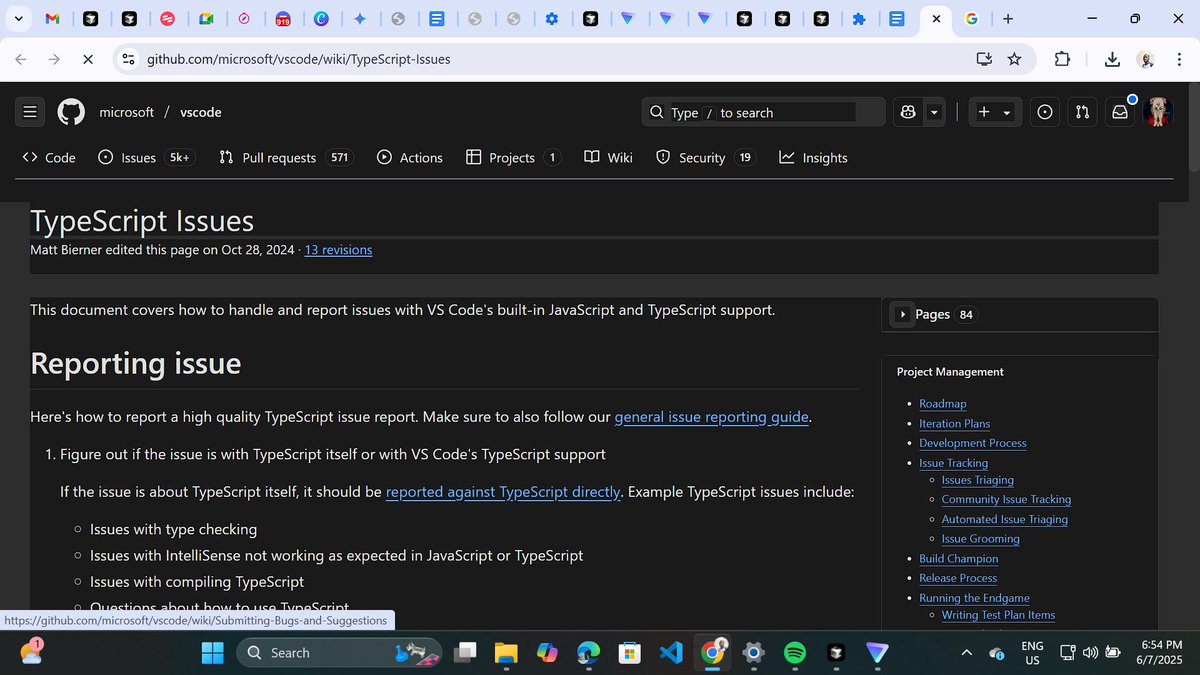Open File Explorer from taskbar

click(x=507, y=652)
